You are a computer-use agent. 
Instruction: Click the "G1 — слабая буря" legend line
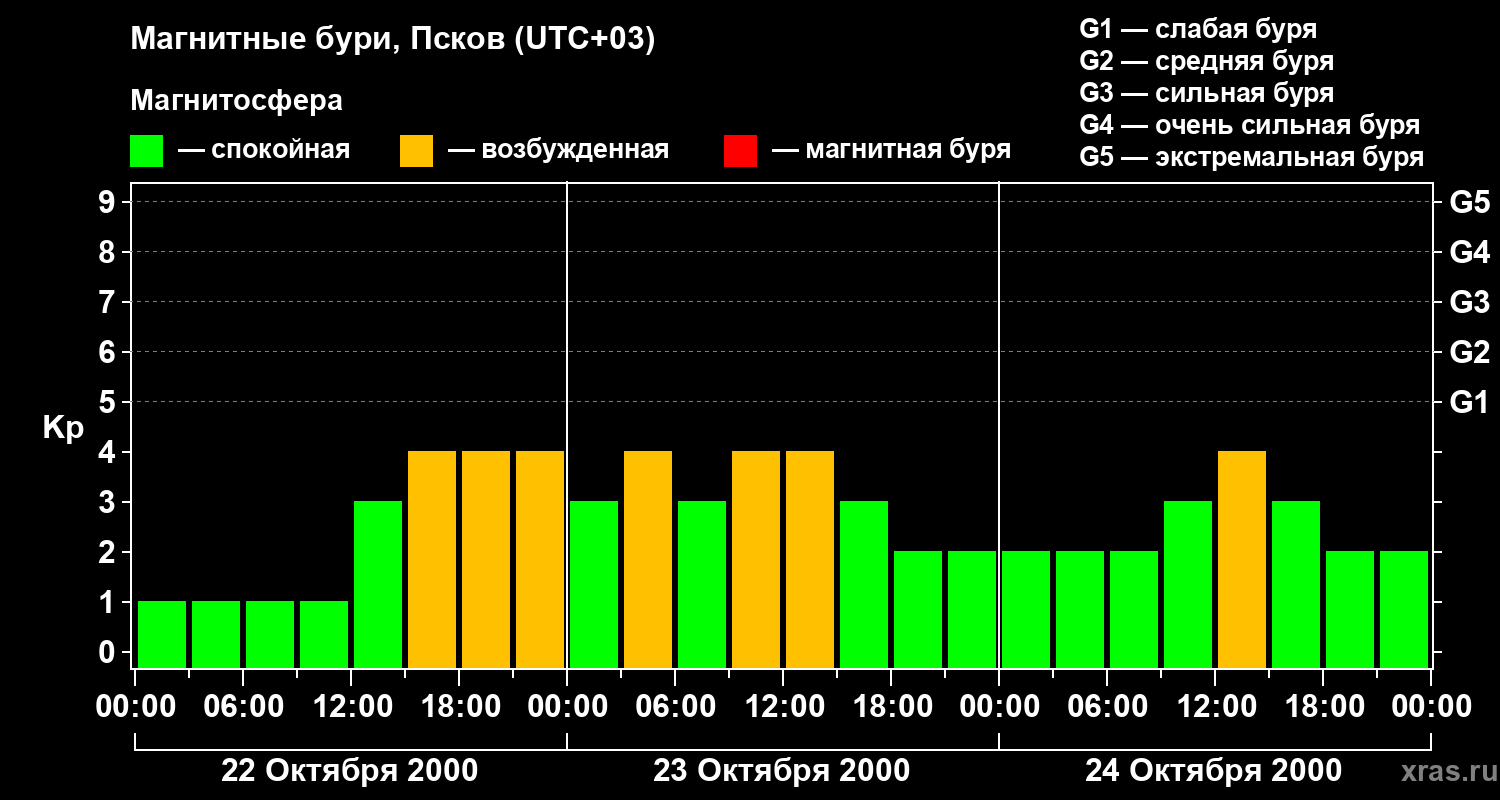pyautogui.click(x=1198, y=29)
